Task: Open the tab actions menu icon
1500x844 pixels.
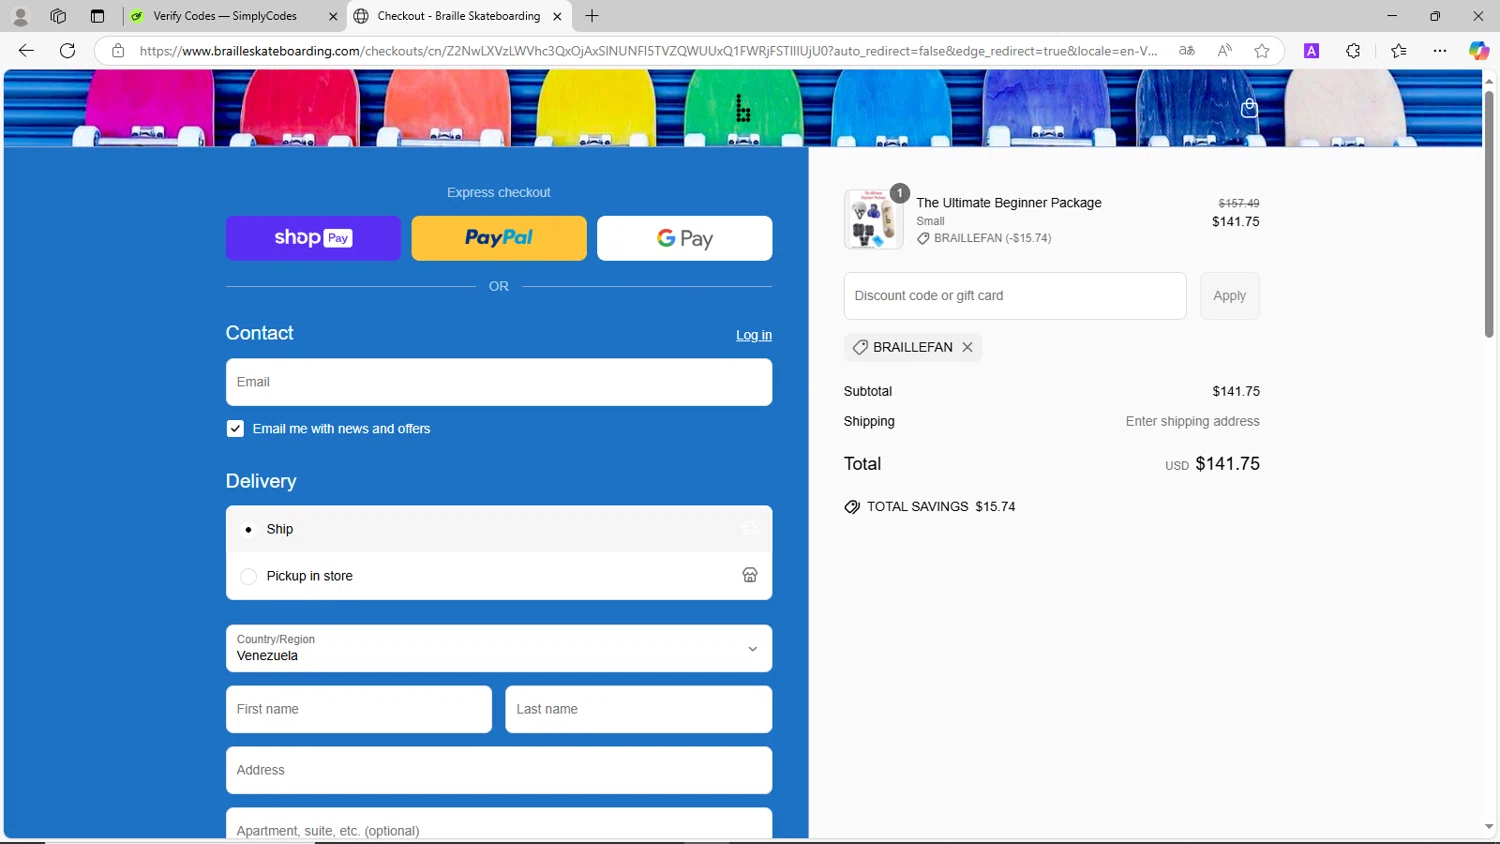Action: 97,16
